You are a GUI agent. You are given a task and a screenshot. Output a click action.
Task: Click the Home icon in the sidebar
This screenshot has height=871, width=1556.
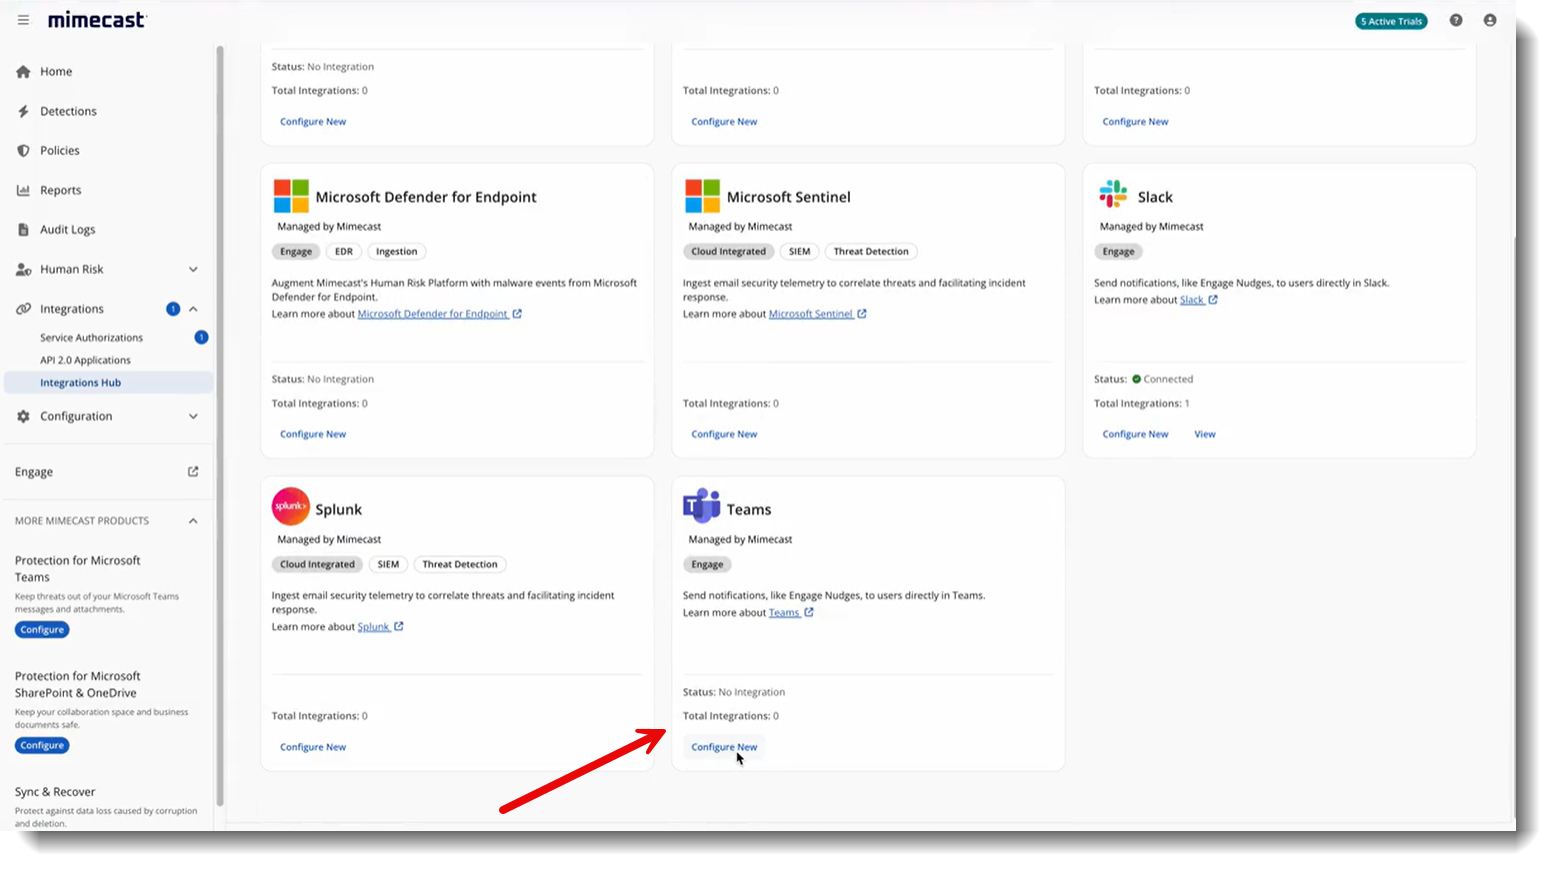tap(22, 71)
